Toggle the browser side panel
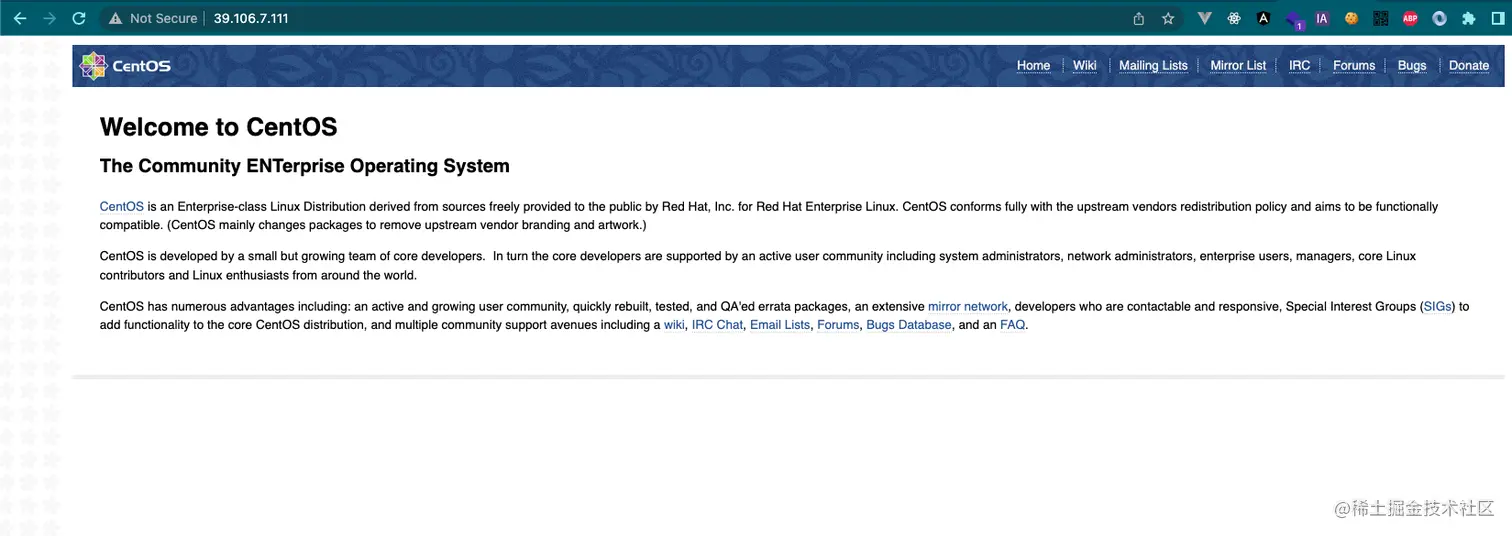The height and width of the screenshot is (536, 1512). click(x=1497, y=18)
